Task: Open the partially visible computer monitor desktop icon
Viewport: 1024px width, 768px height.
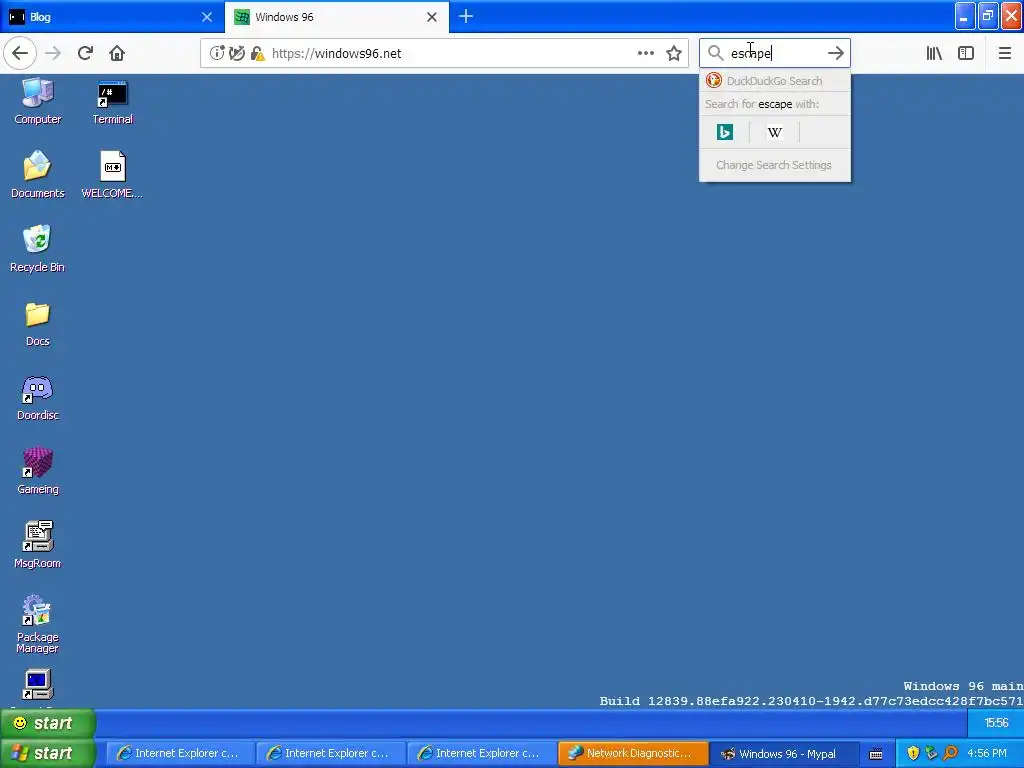Action: click(37, 687)
